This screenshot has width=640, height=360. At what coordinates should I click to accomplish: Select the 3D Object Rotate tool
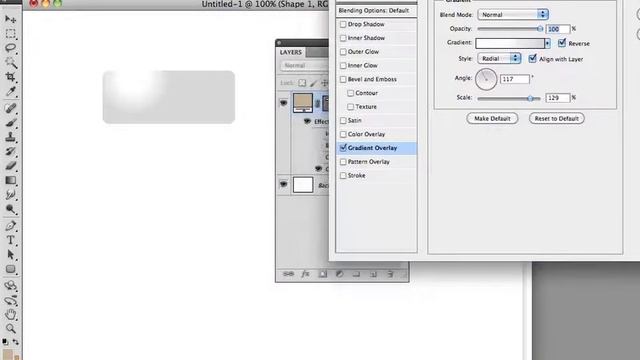11,286
